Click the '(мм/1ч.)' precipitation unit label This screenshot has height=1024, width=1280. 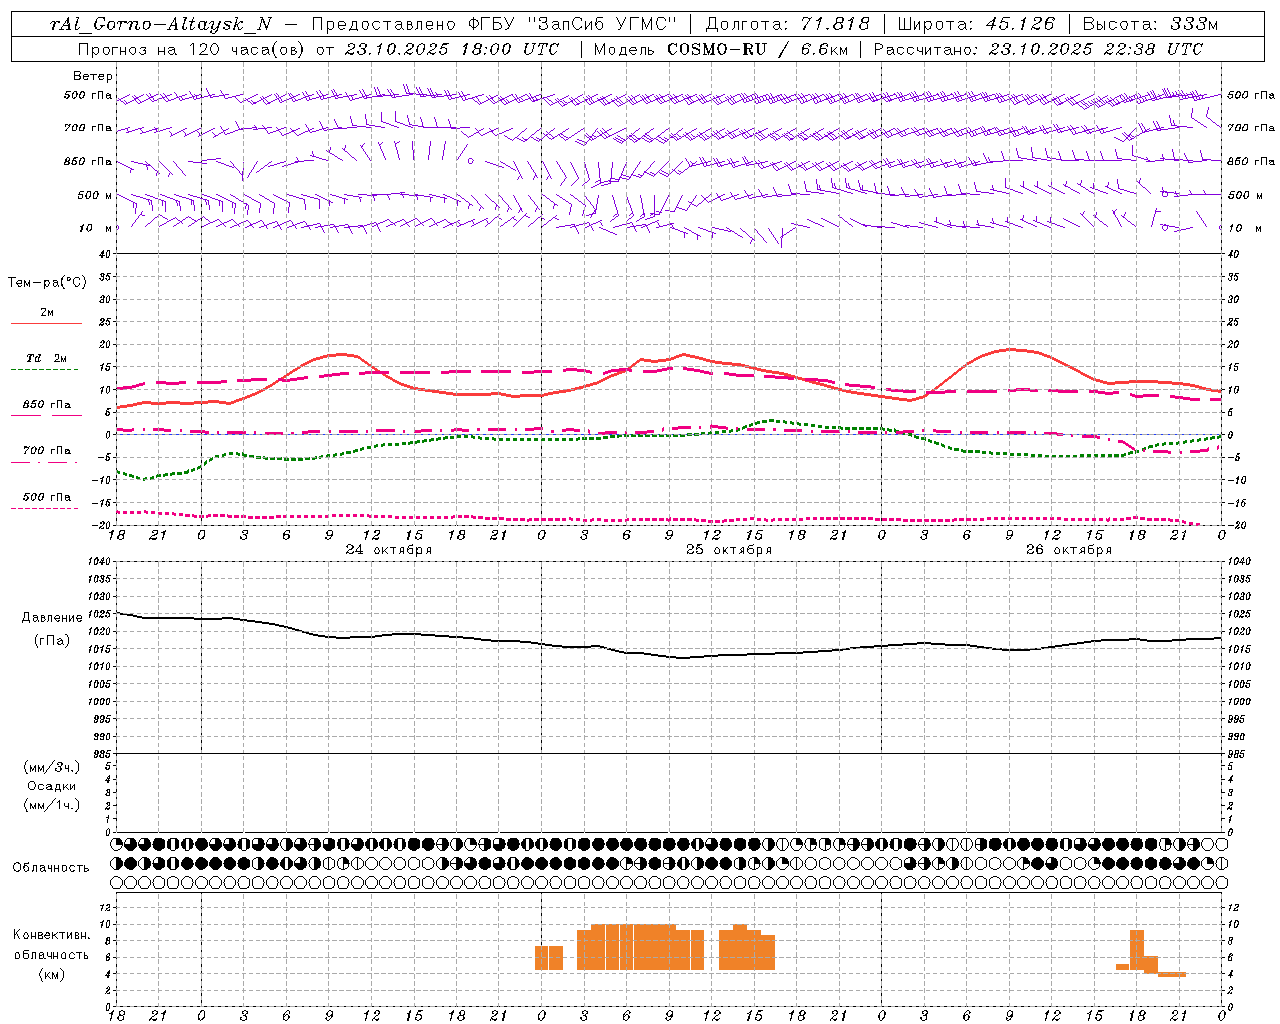click(x=51, y=805)
